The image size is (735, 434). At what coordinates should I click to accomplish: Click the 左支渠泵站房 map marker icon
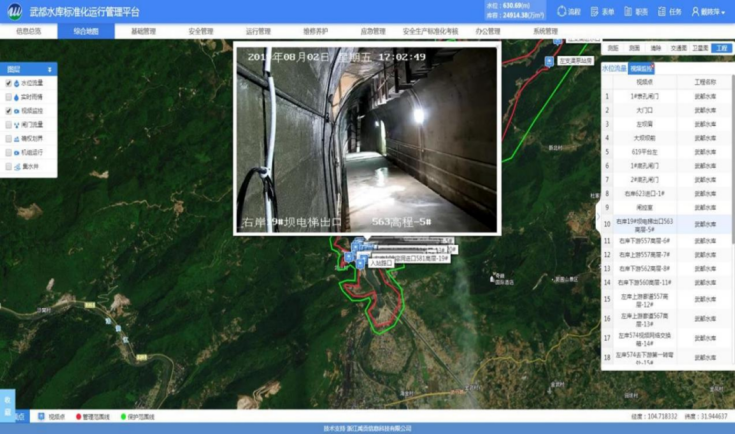click(x=549, y=61)
